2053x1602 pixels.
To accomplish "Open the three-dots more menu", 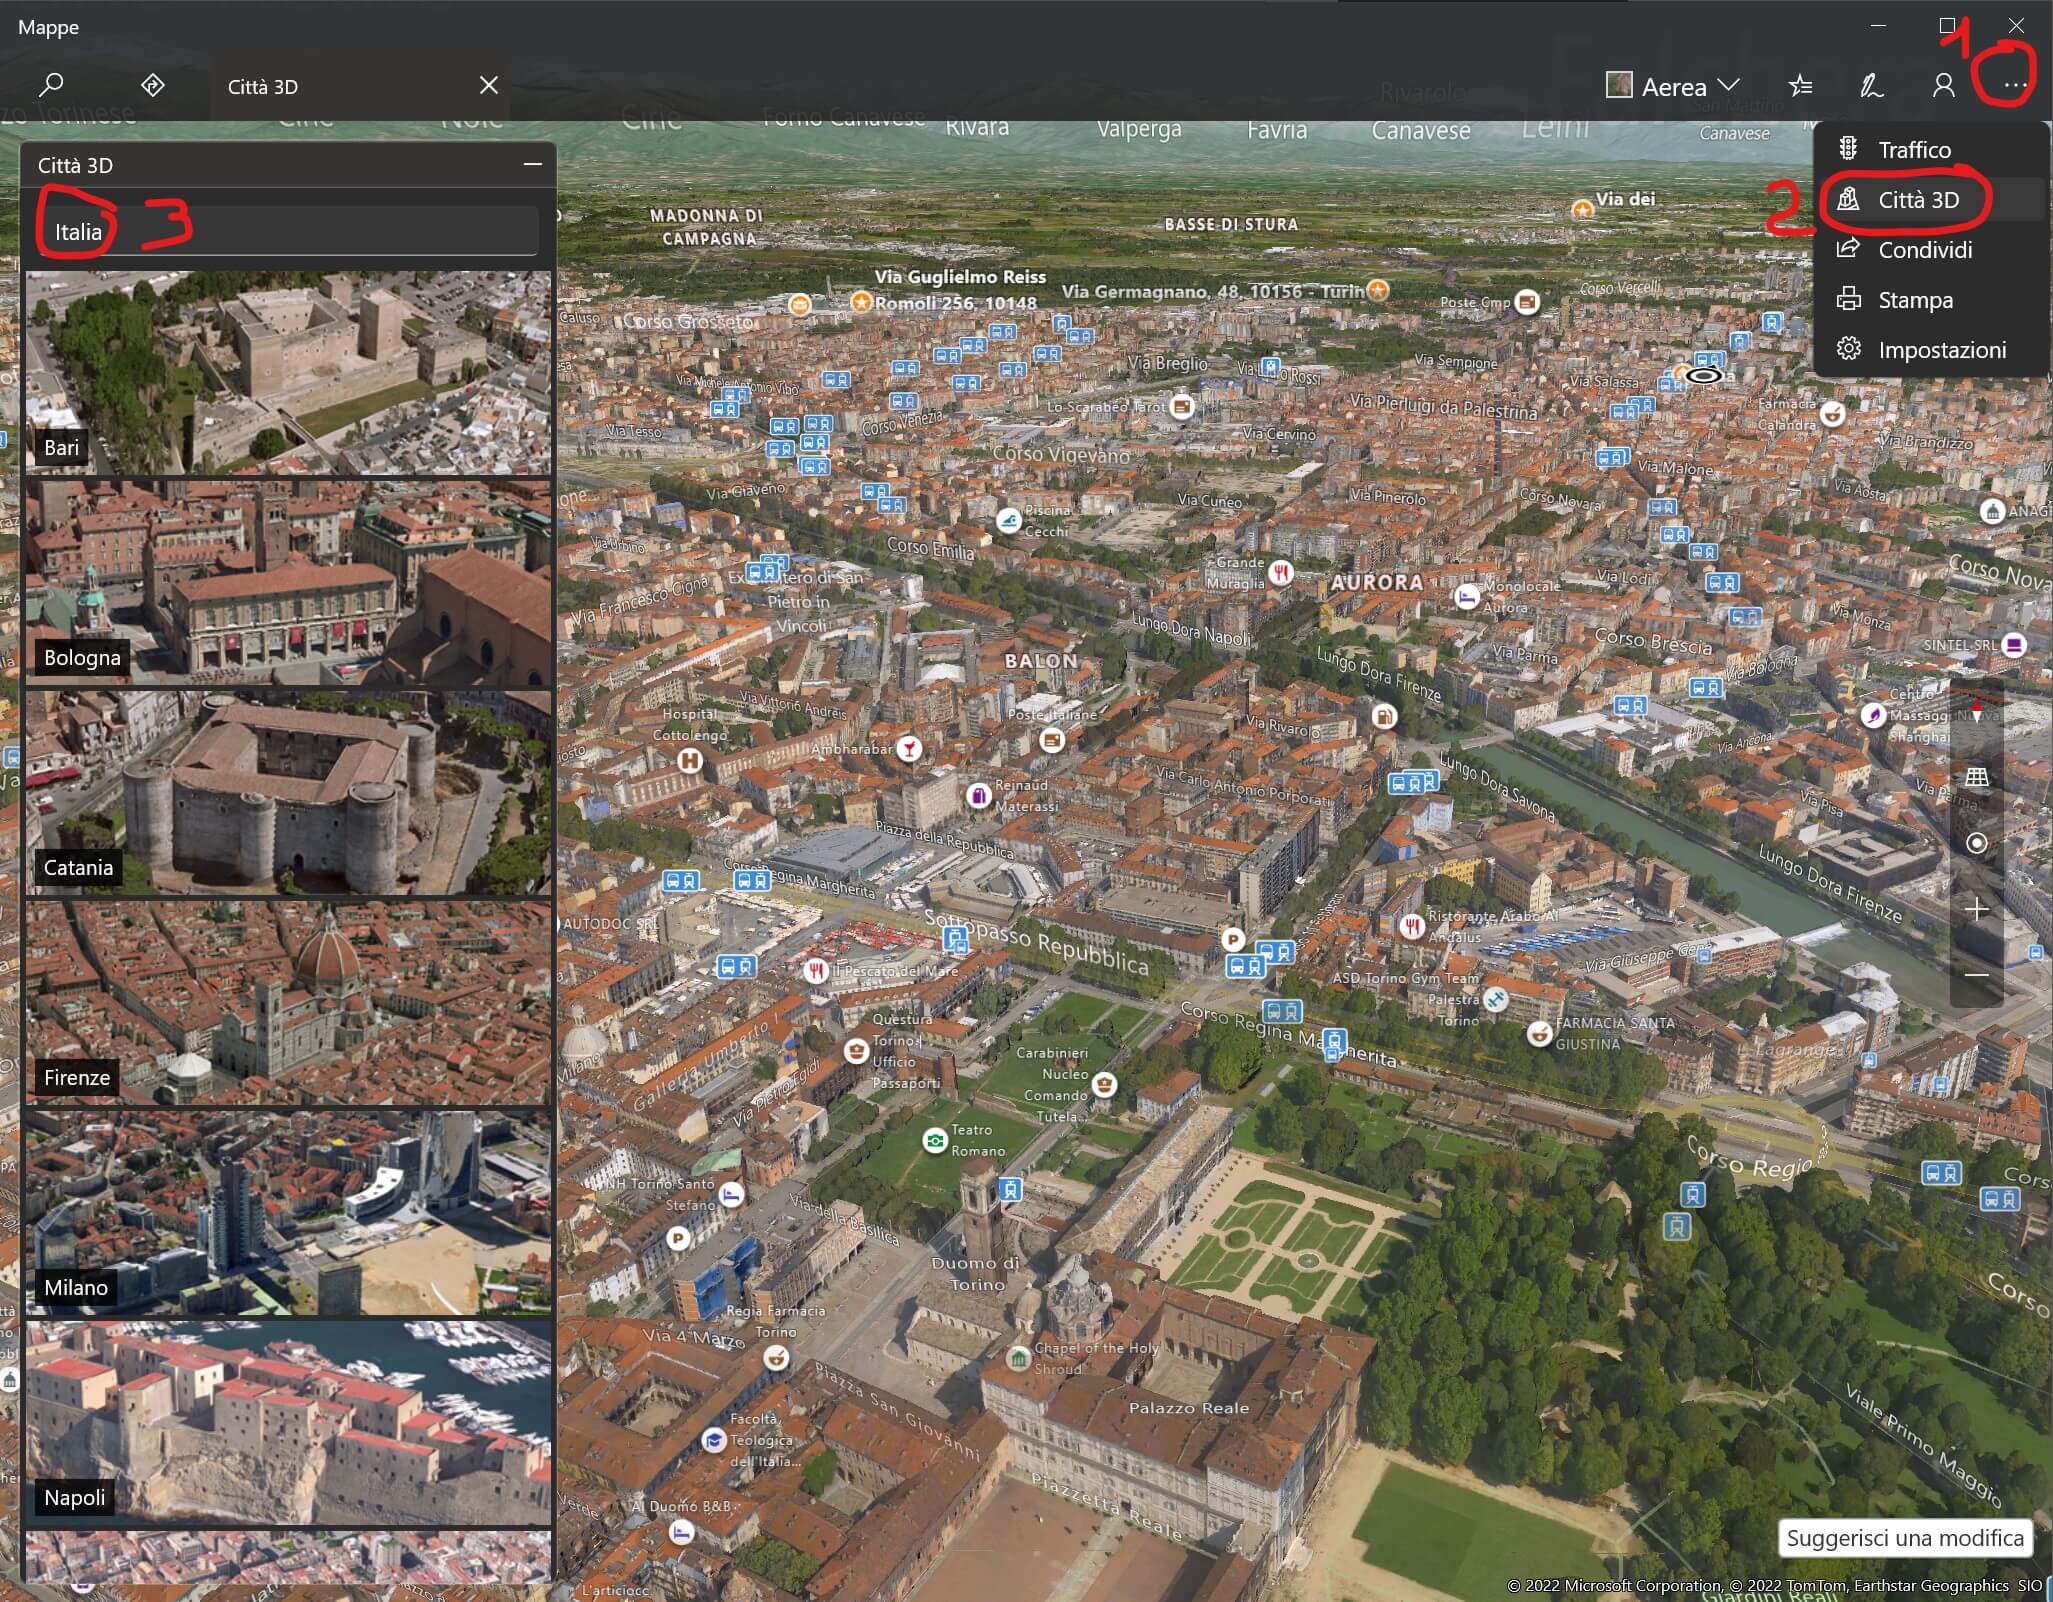I will pos(2015,86).
